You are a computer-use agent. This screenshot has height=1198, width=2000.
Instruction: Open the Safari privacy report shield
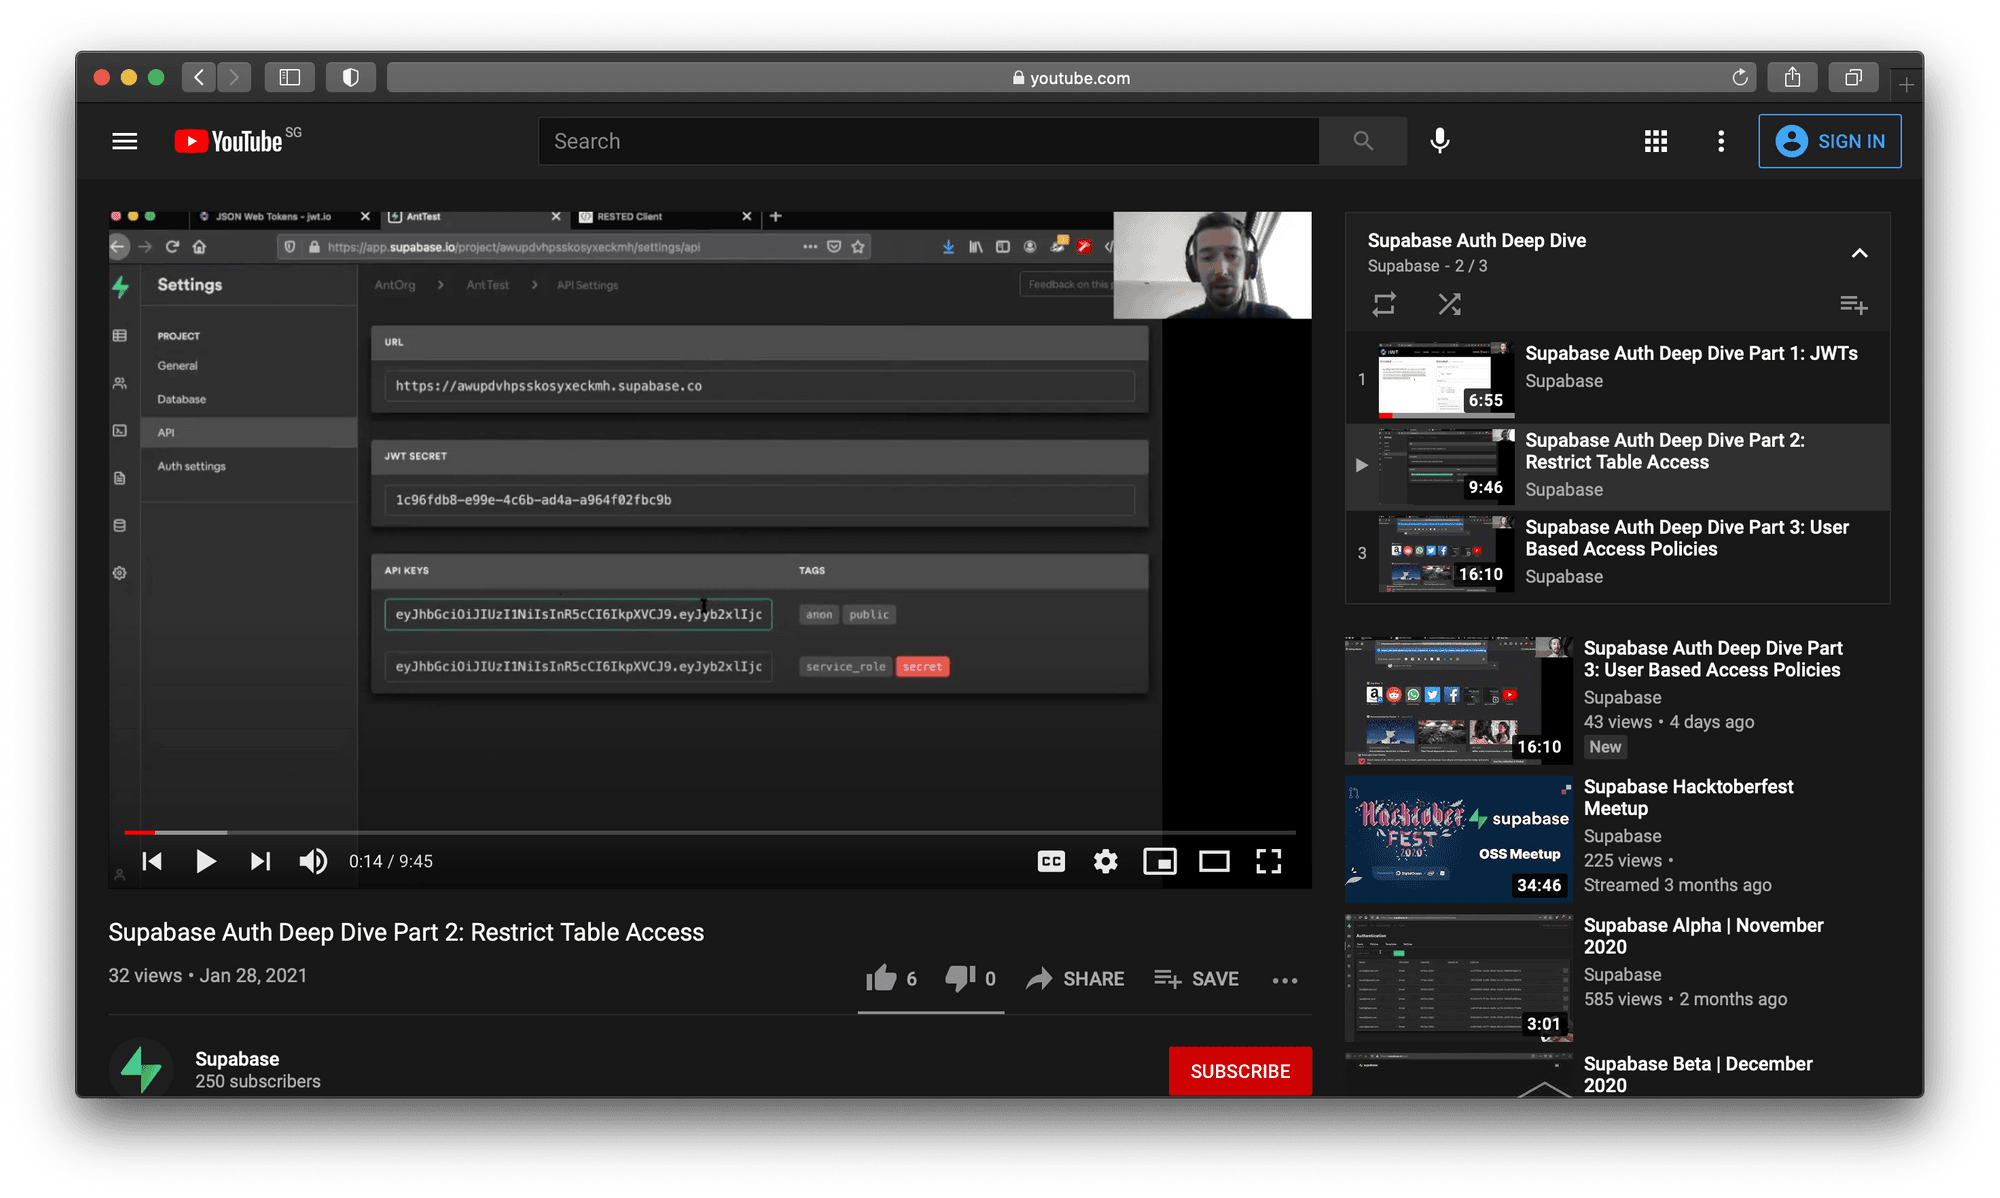point(351,77)
